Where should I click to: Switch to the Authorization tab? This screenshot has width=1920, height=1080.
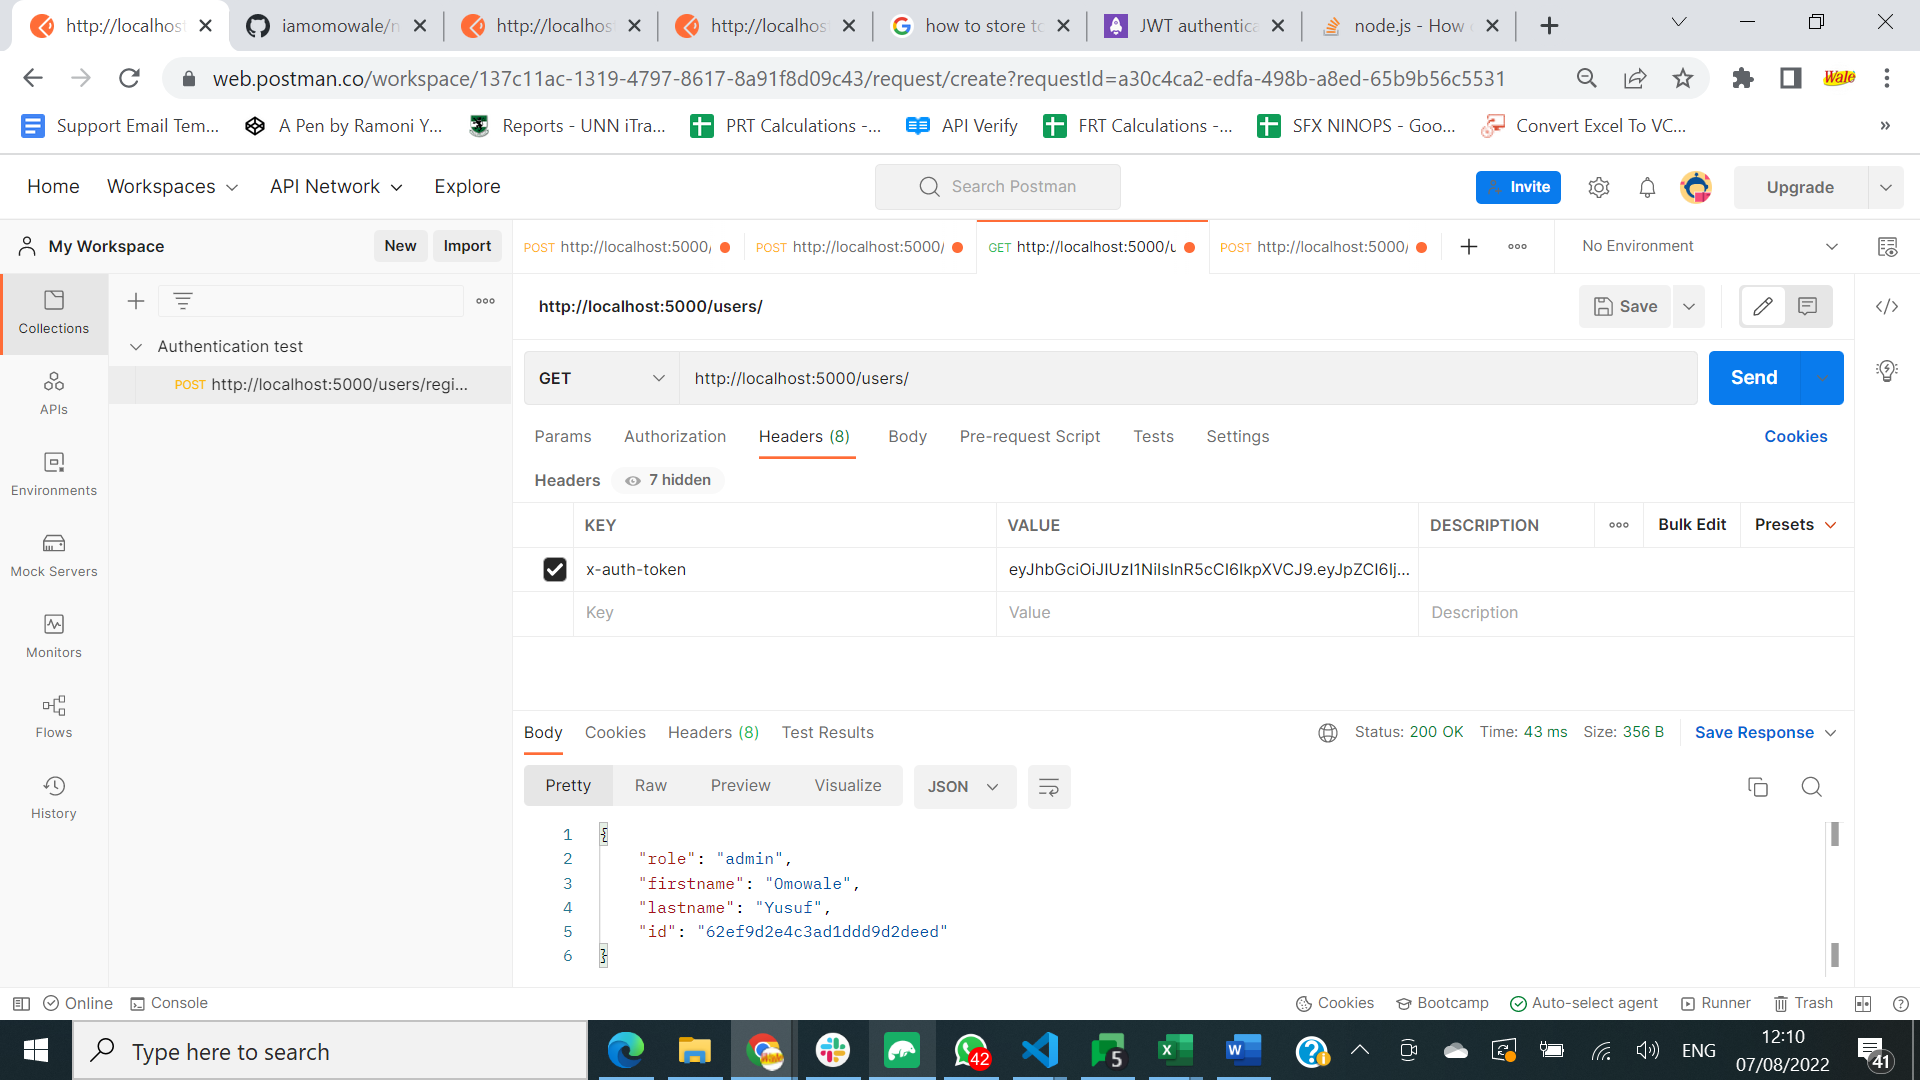click(674, 436)
